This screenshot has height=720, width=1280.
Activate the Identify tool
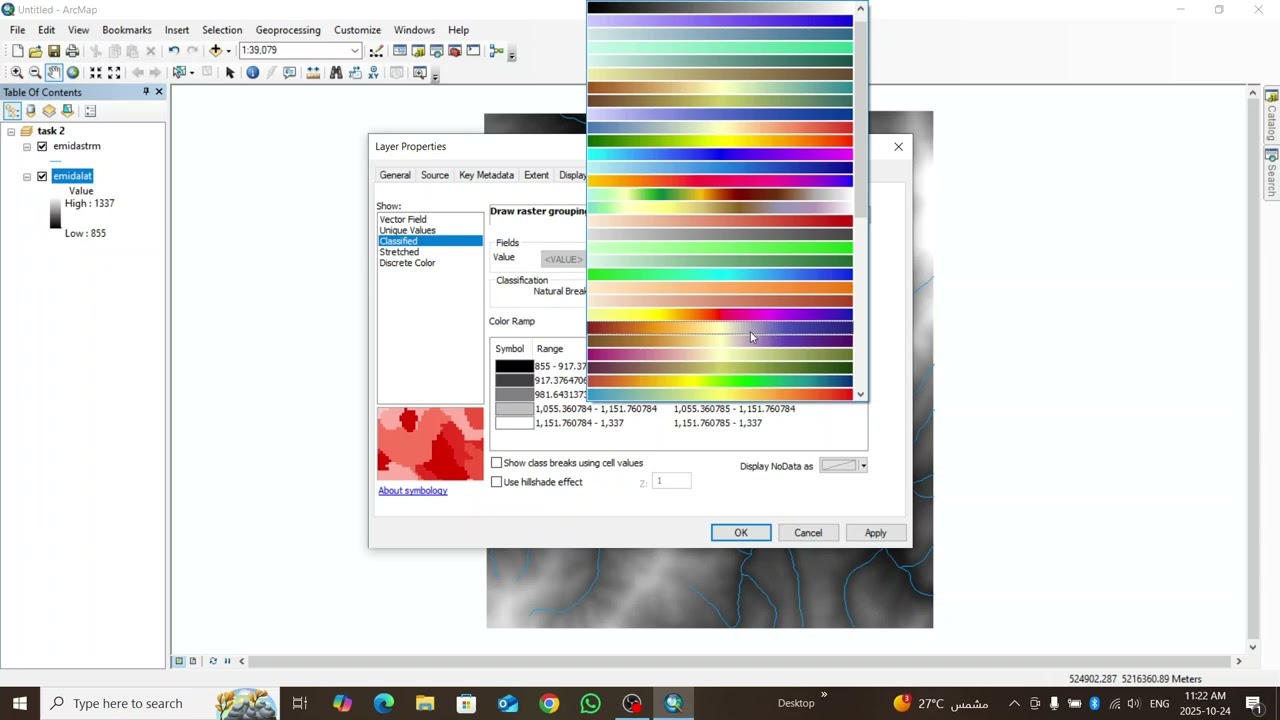252,73
